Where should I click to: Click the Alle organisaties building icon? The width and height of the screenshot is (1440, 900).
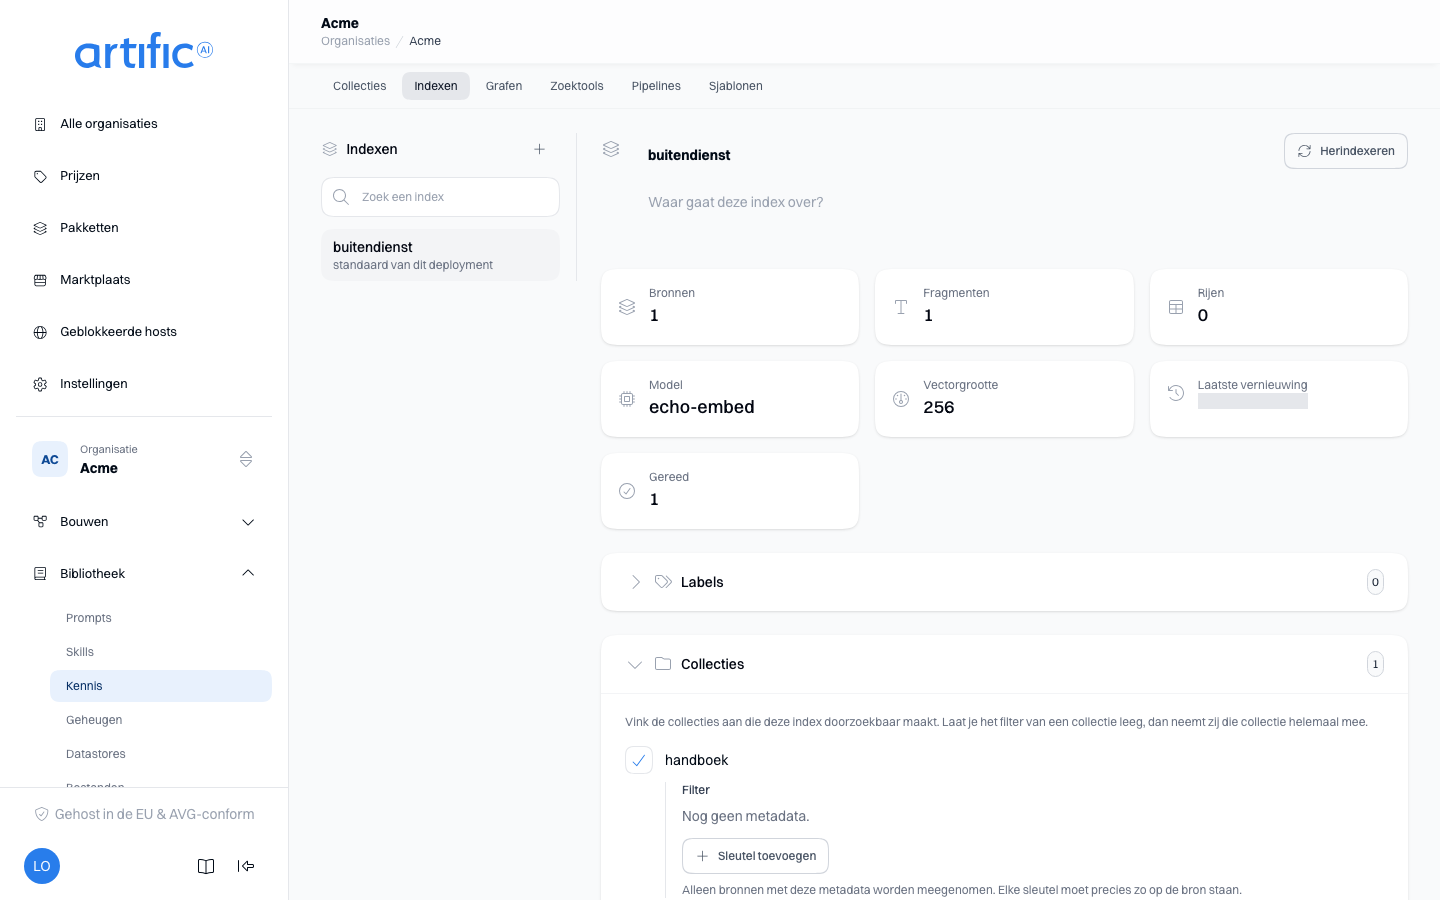point(40,124)
